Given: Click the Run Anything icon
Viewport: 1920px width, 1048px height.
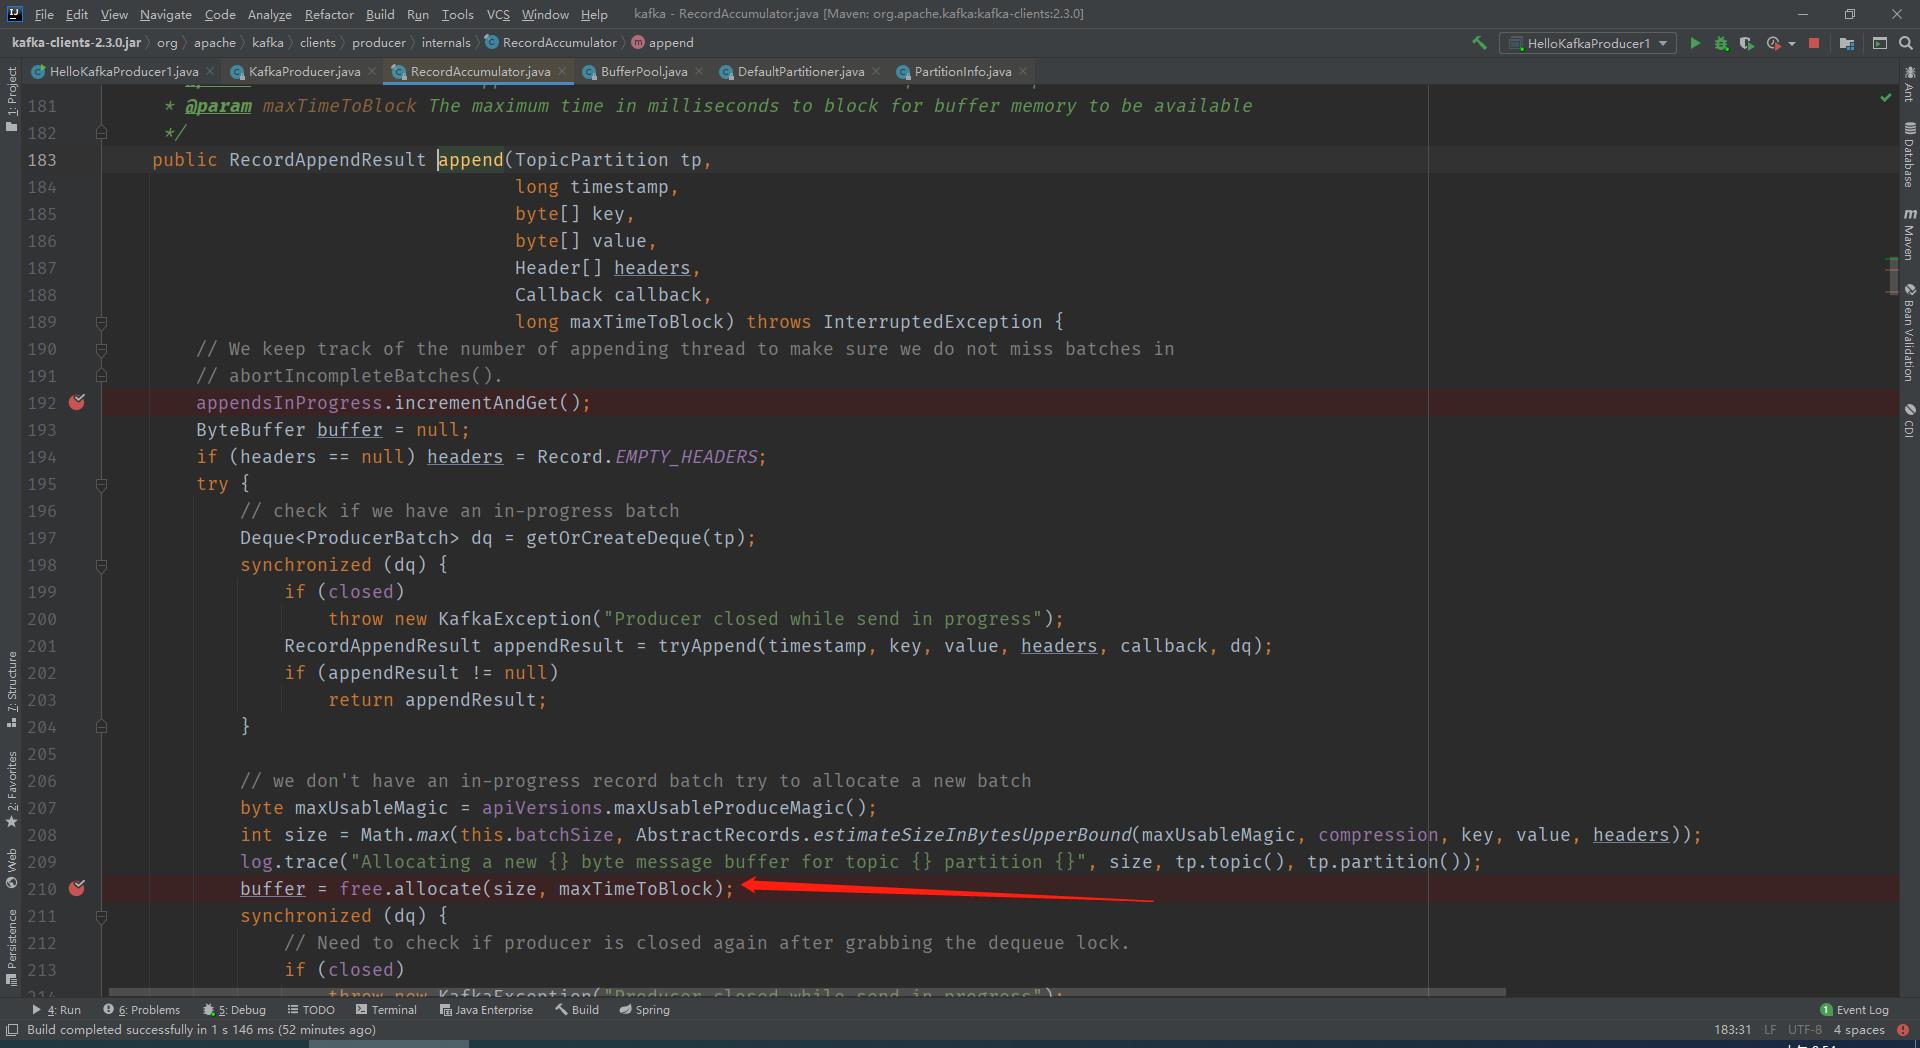Looking at the screenshot, I should pos(1880,43).
